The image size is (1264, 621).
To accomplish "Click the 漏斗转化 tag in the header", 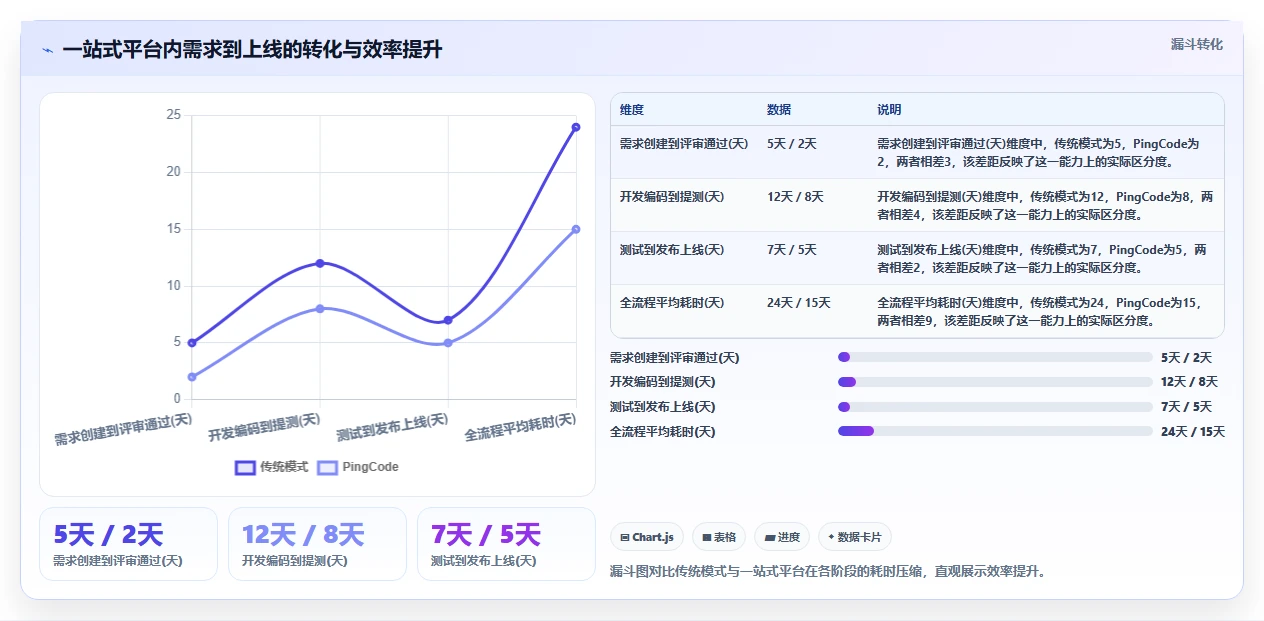I will point(1196,44).
